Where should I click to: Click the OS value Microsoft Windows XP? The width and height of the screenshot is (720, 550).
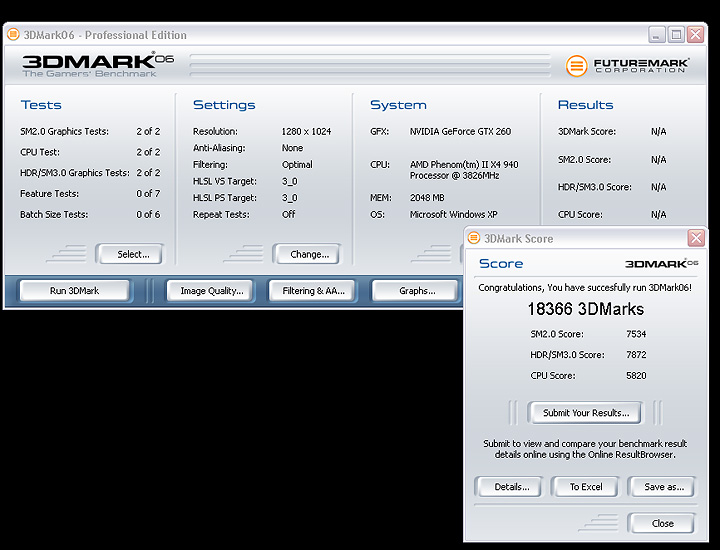tap(454, 214)
